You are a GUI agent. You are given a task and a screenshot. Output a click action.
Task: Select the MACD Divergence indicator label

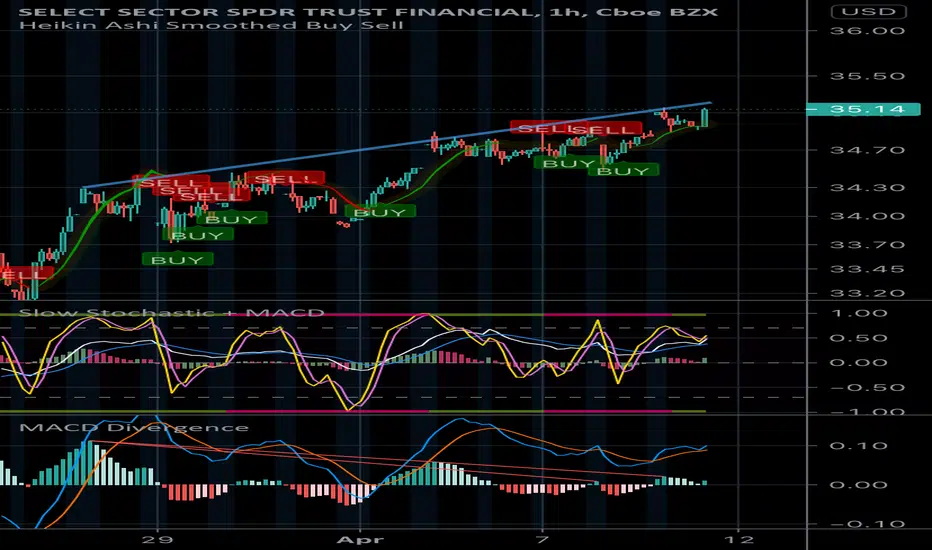(x=134, y=428)
